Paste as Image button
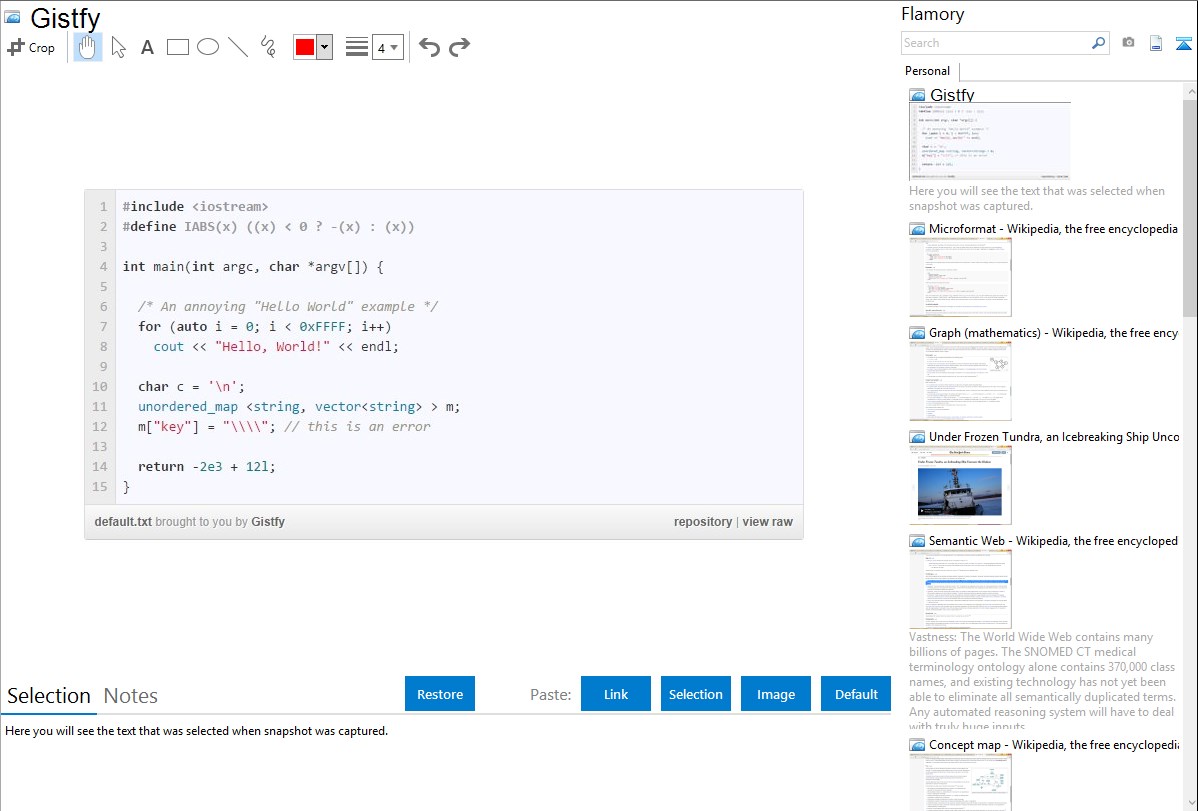 pyautogui.click(x=776, y=694)
